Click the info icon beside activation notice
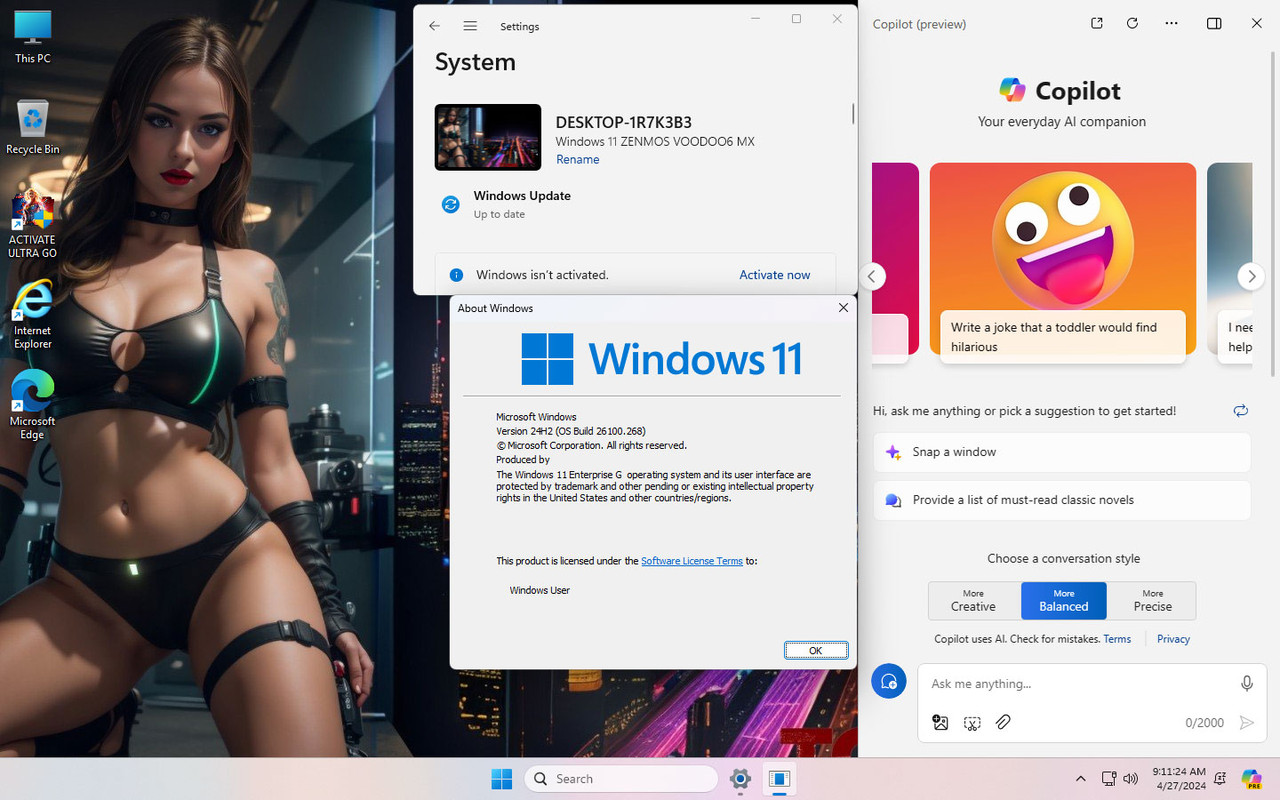Viewport: 1280px width, 800px height. tap(456, 275)
